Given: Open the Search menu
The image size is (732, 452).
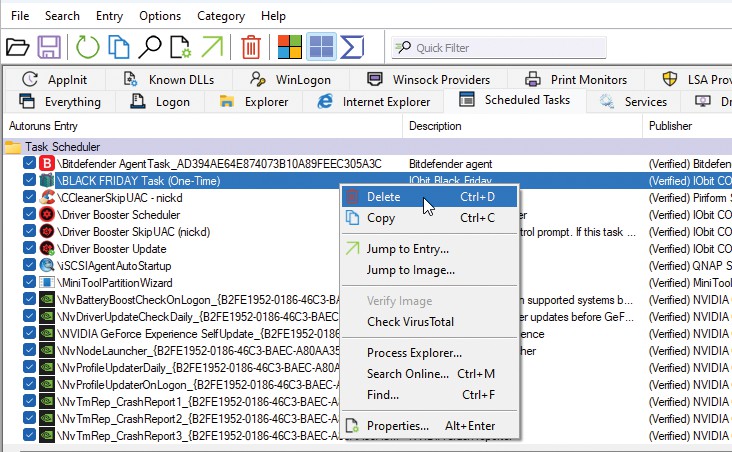Looking at the screenshot, I should click(x=62, y=16).
